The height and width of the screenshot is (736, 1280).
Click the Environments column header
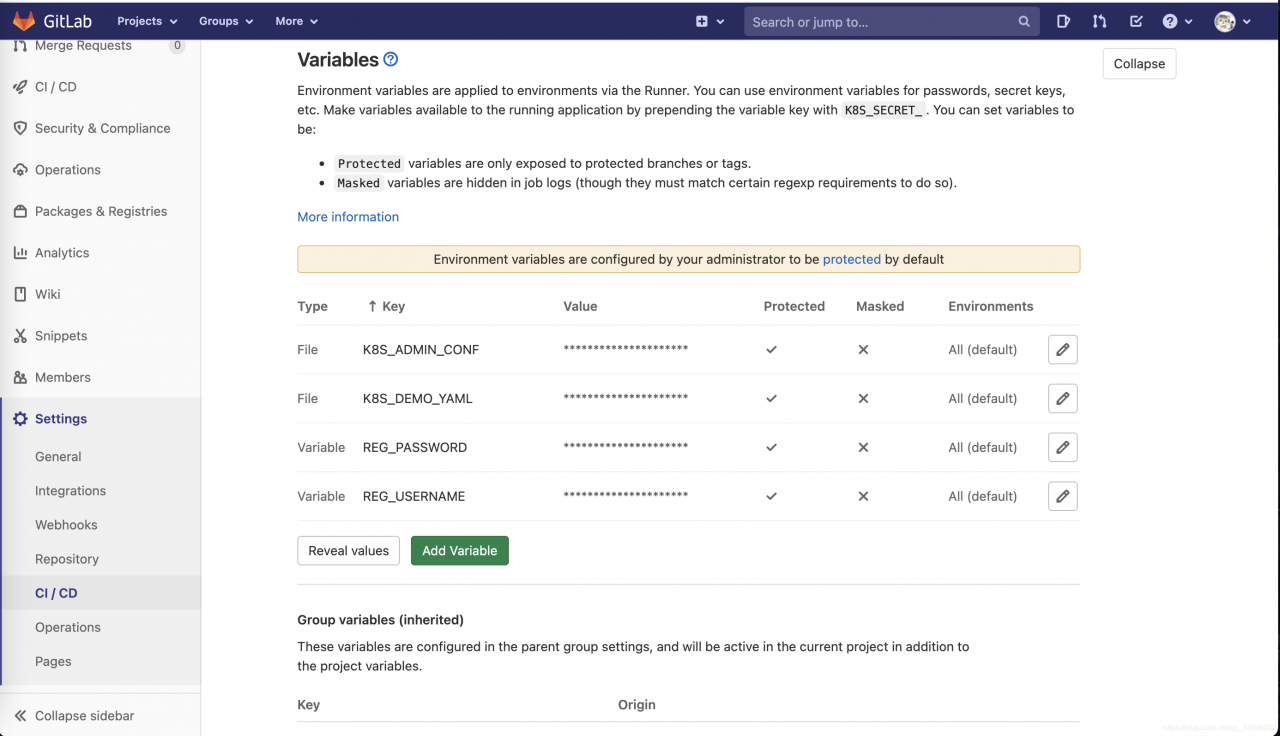[x=991, y=306]
